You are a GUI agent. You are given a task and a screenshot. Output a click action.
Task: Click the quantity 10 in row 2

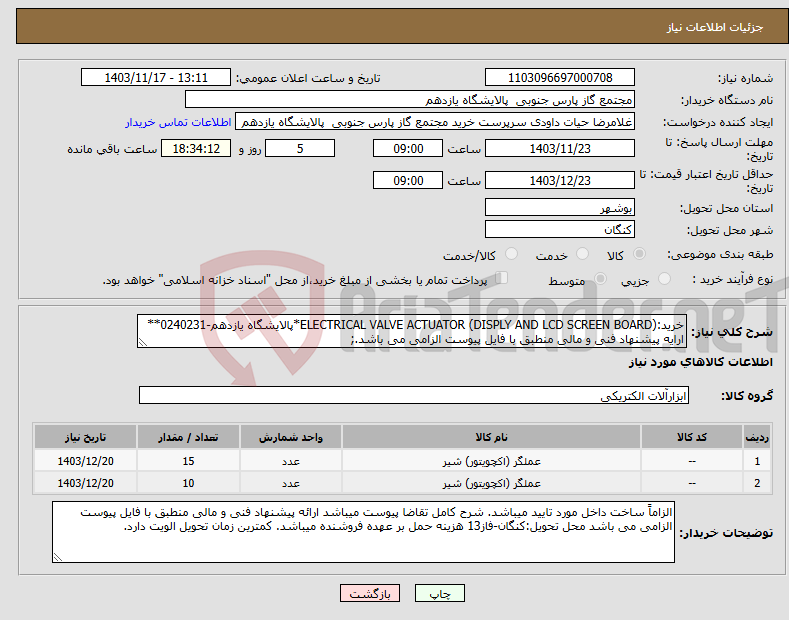[x=188, y=483]
